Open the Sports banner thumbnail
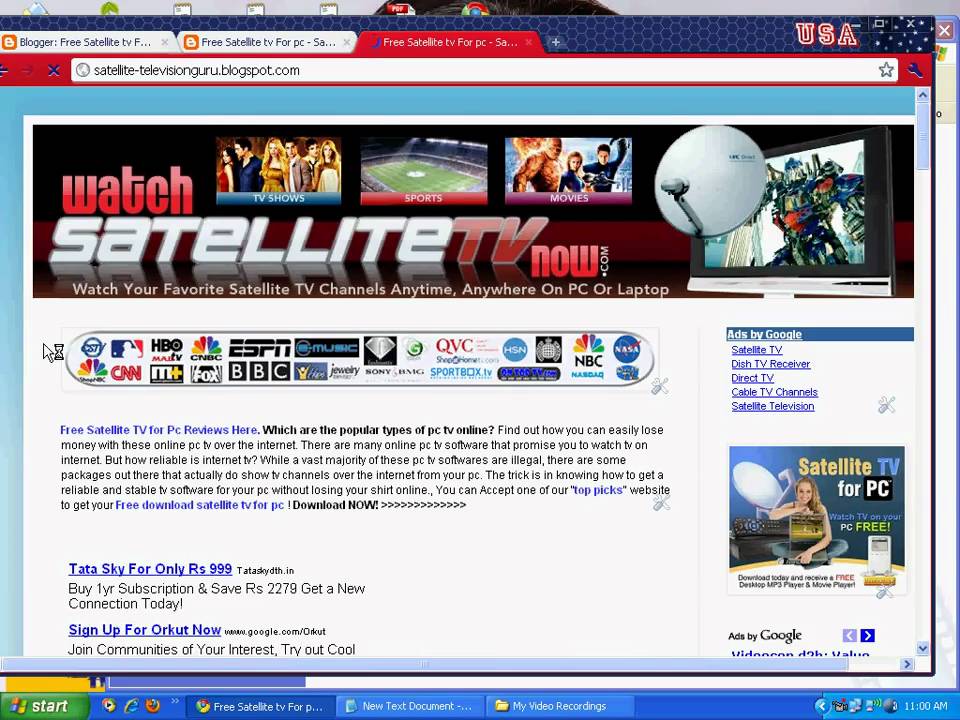 [x=424, y=171]
